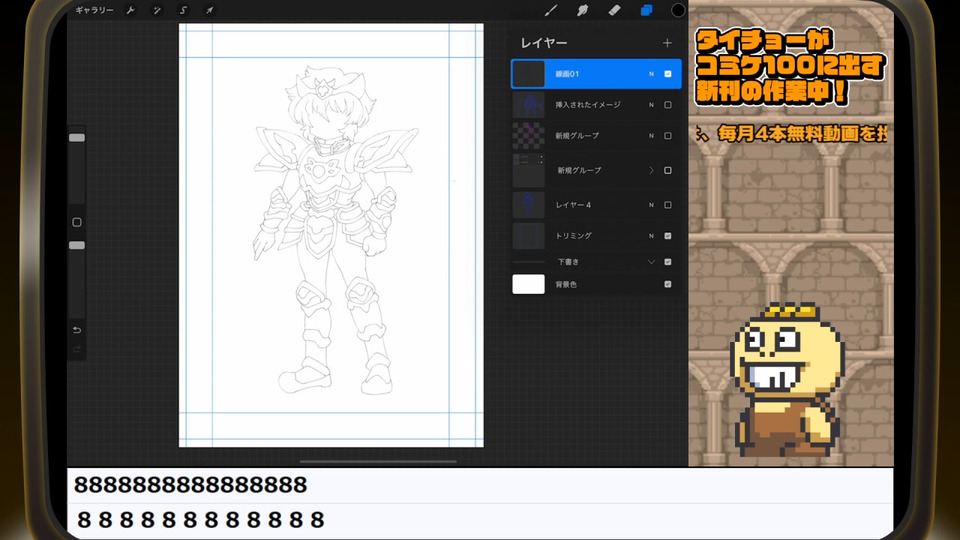Tap the undo arrow in sidebar
Image resolution: width=960 pixels, height=540 pixels.
coord(77,330)
